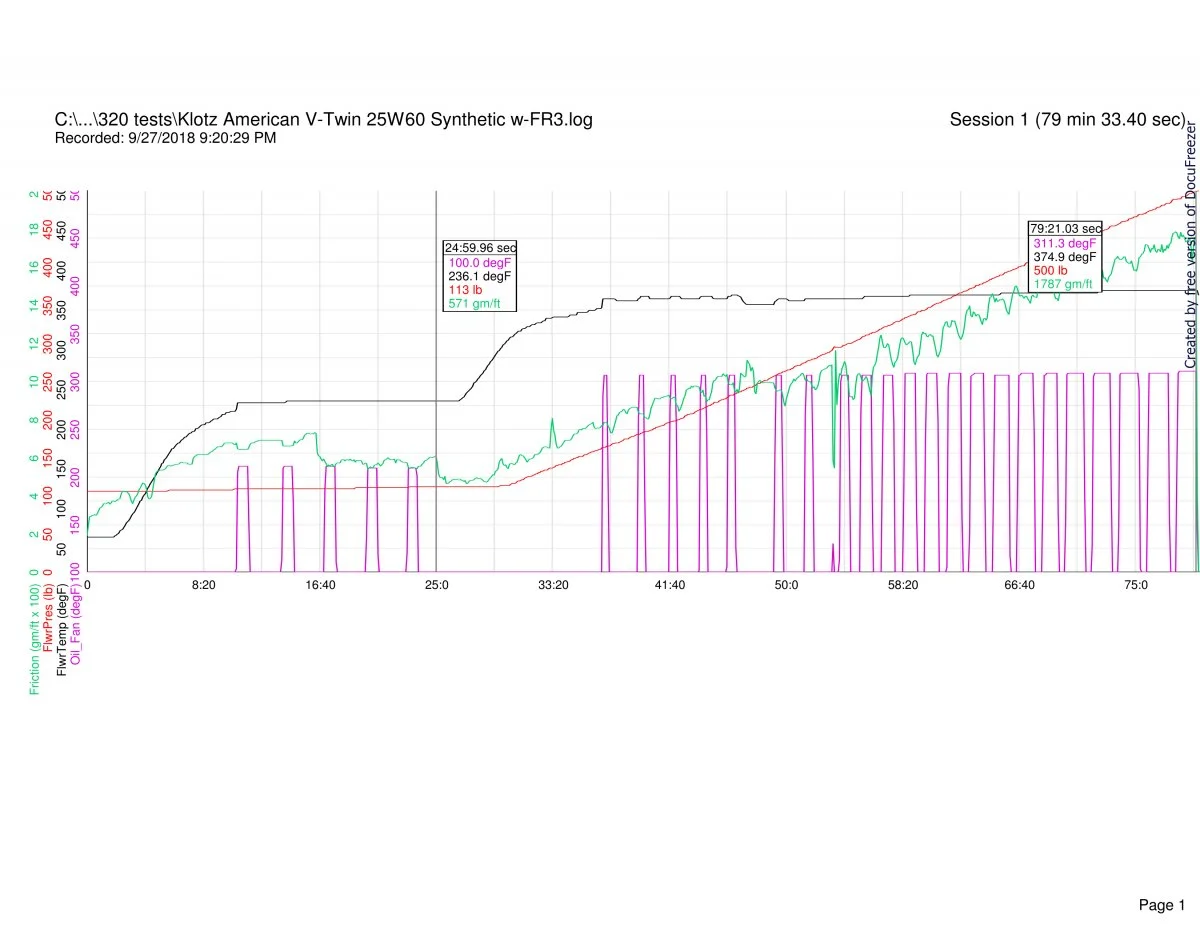This screenshot has height=927, width=1200.
Task: Click the 79:21.03 sec cursor readout header
Action: 1065,229
